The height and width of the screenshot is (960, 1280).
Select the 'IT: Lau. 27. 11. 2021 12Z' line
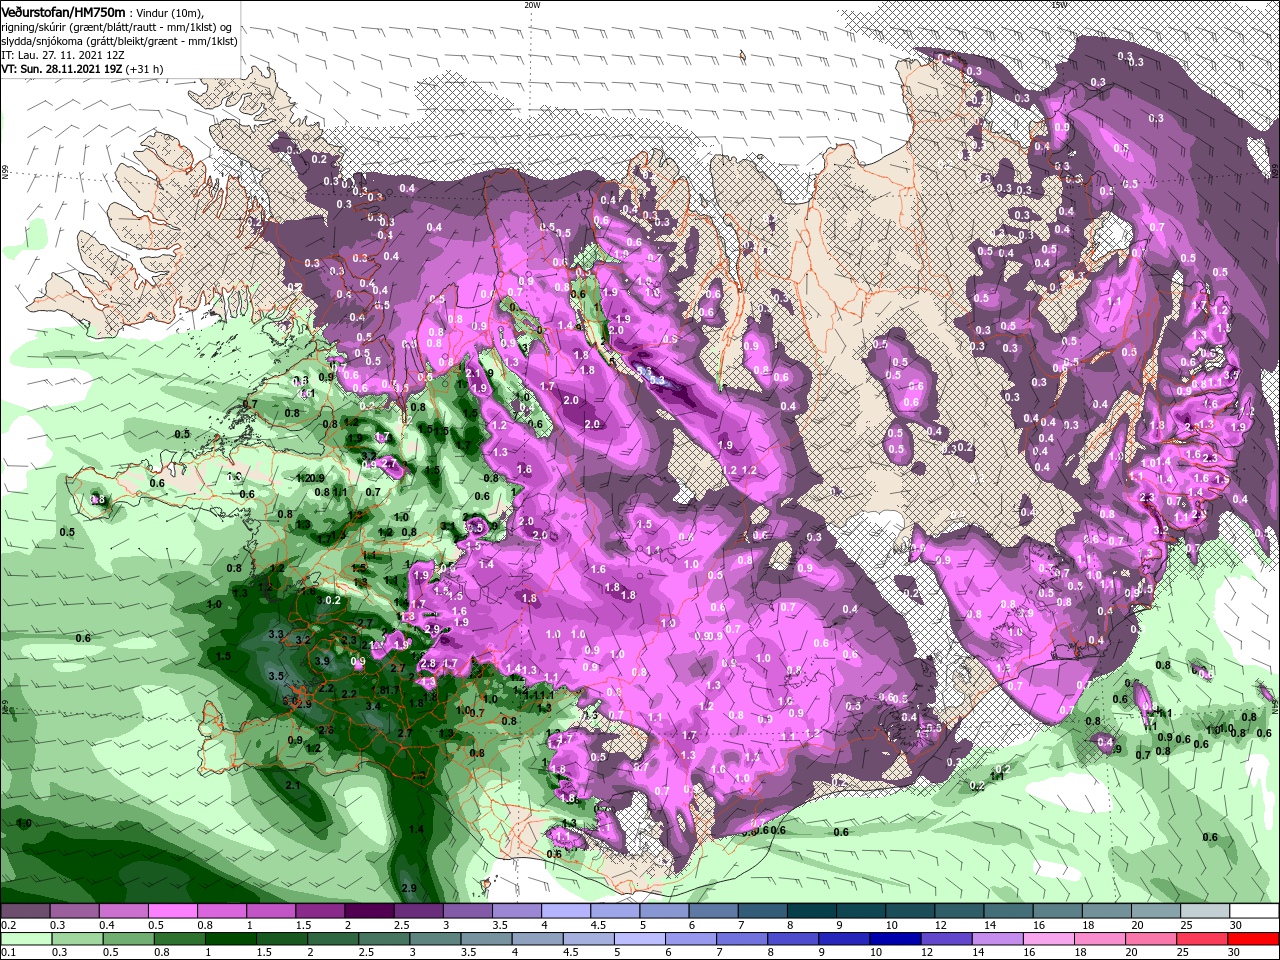pyautogui.click(x=62, y=55)
